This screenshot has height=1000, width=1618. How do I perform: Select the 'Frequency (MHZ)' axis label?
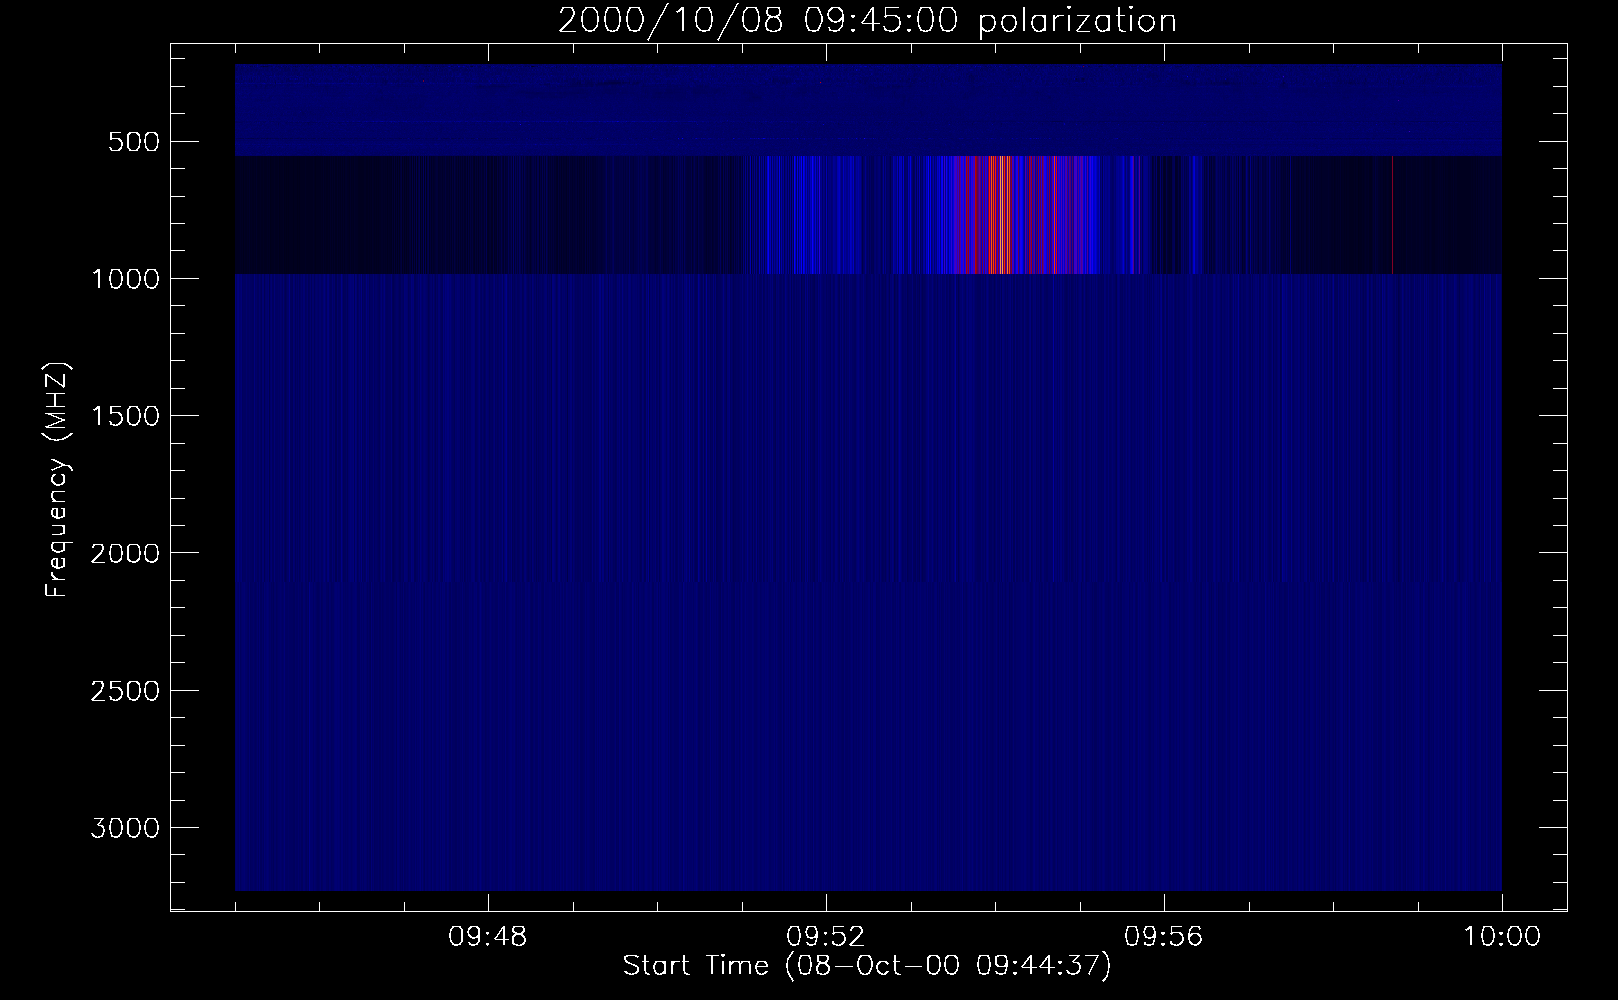click(57, 481)
